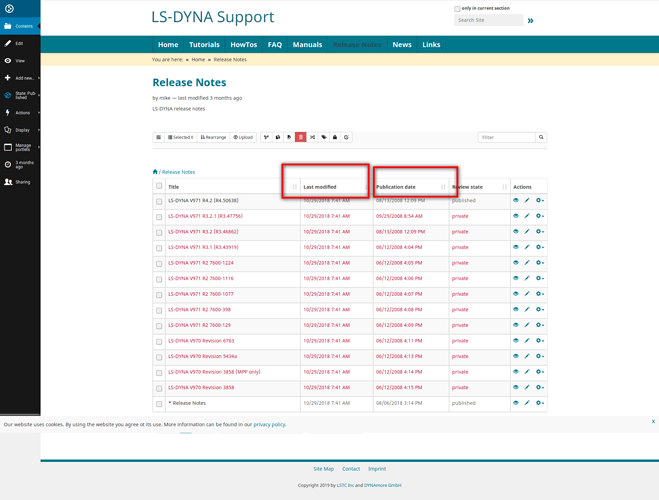Viewport: 659px width, 500px height.
Task: Open the HowTos navigation tab
Action: pyautogui.click(x=244, y=45)
